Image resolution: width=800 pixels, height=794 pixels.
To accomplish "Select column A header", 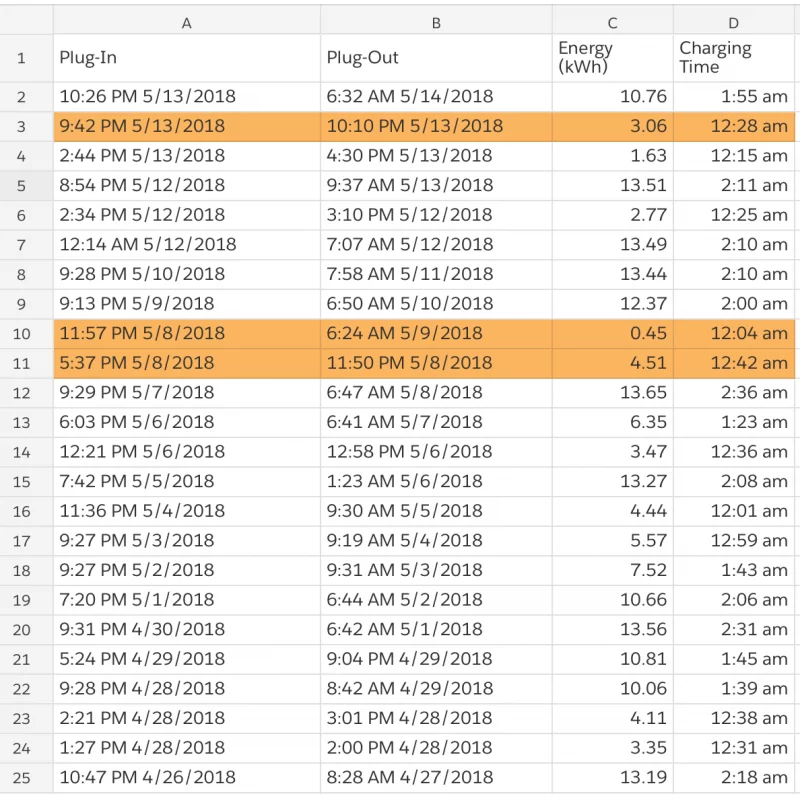I will click(x=186, y=23).
